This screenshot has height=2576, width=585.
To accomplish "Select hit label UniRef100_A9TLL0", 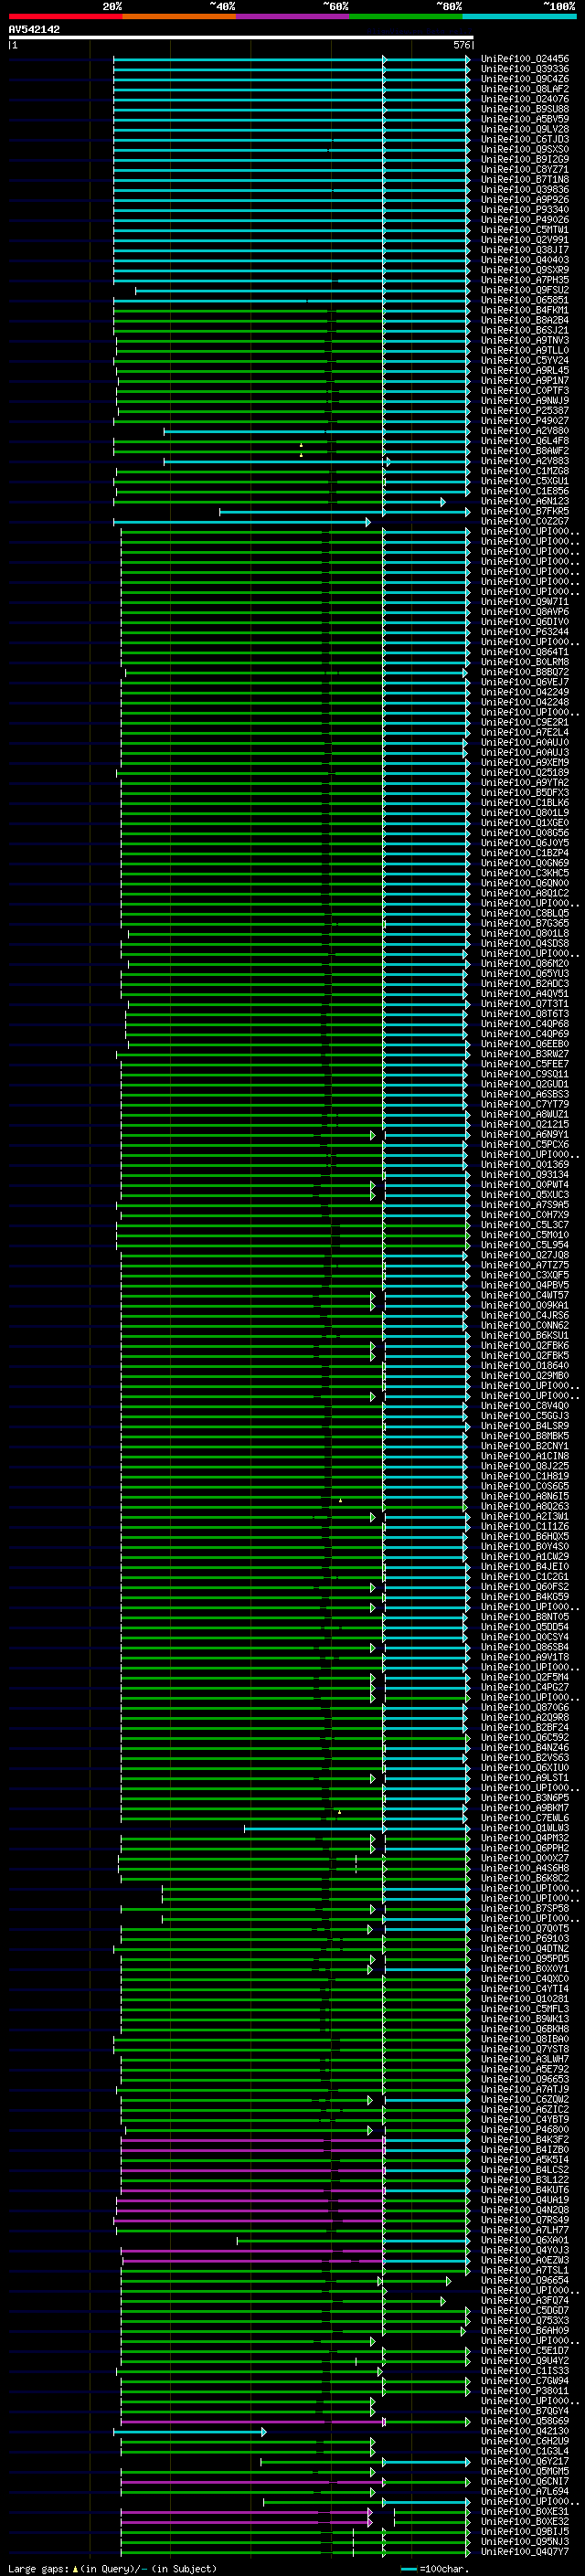I will [525, 350].
